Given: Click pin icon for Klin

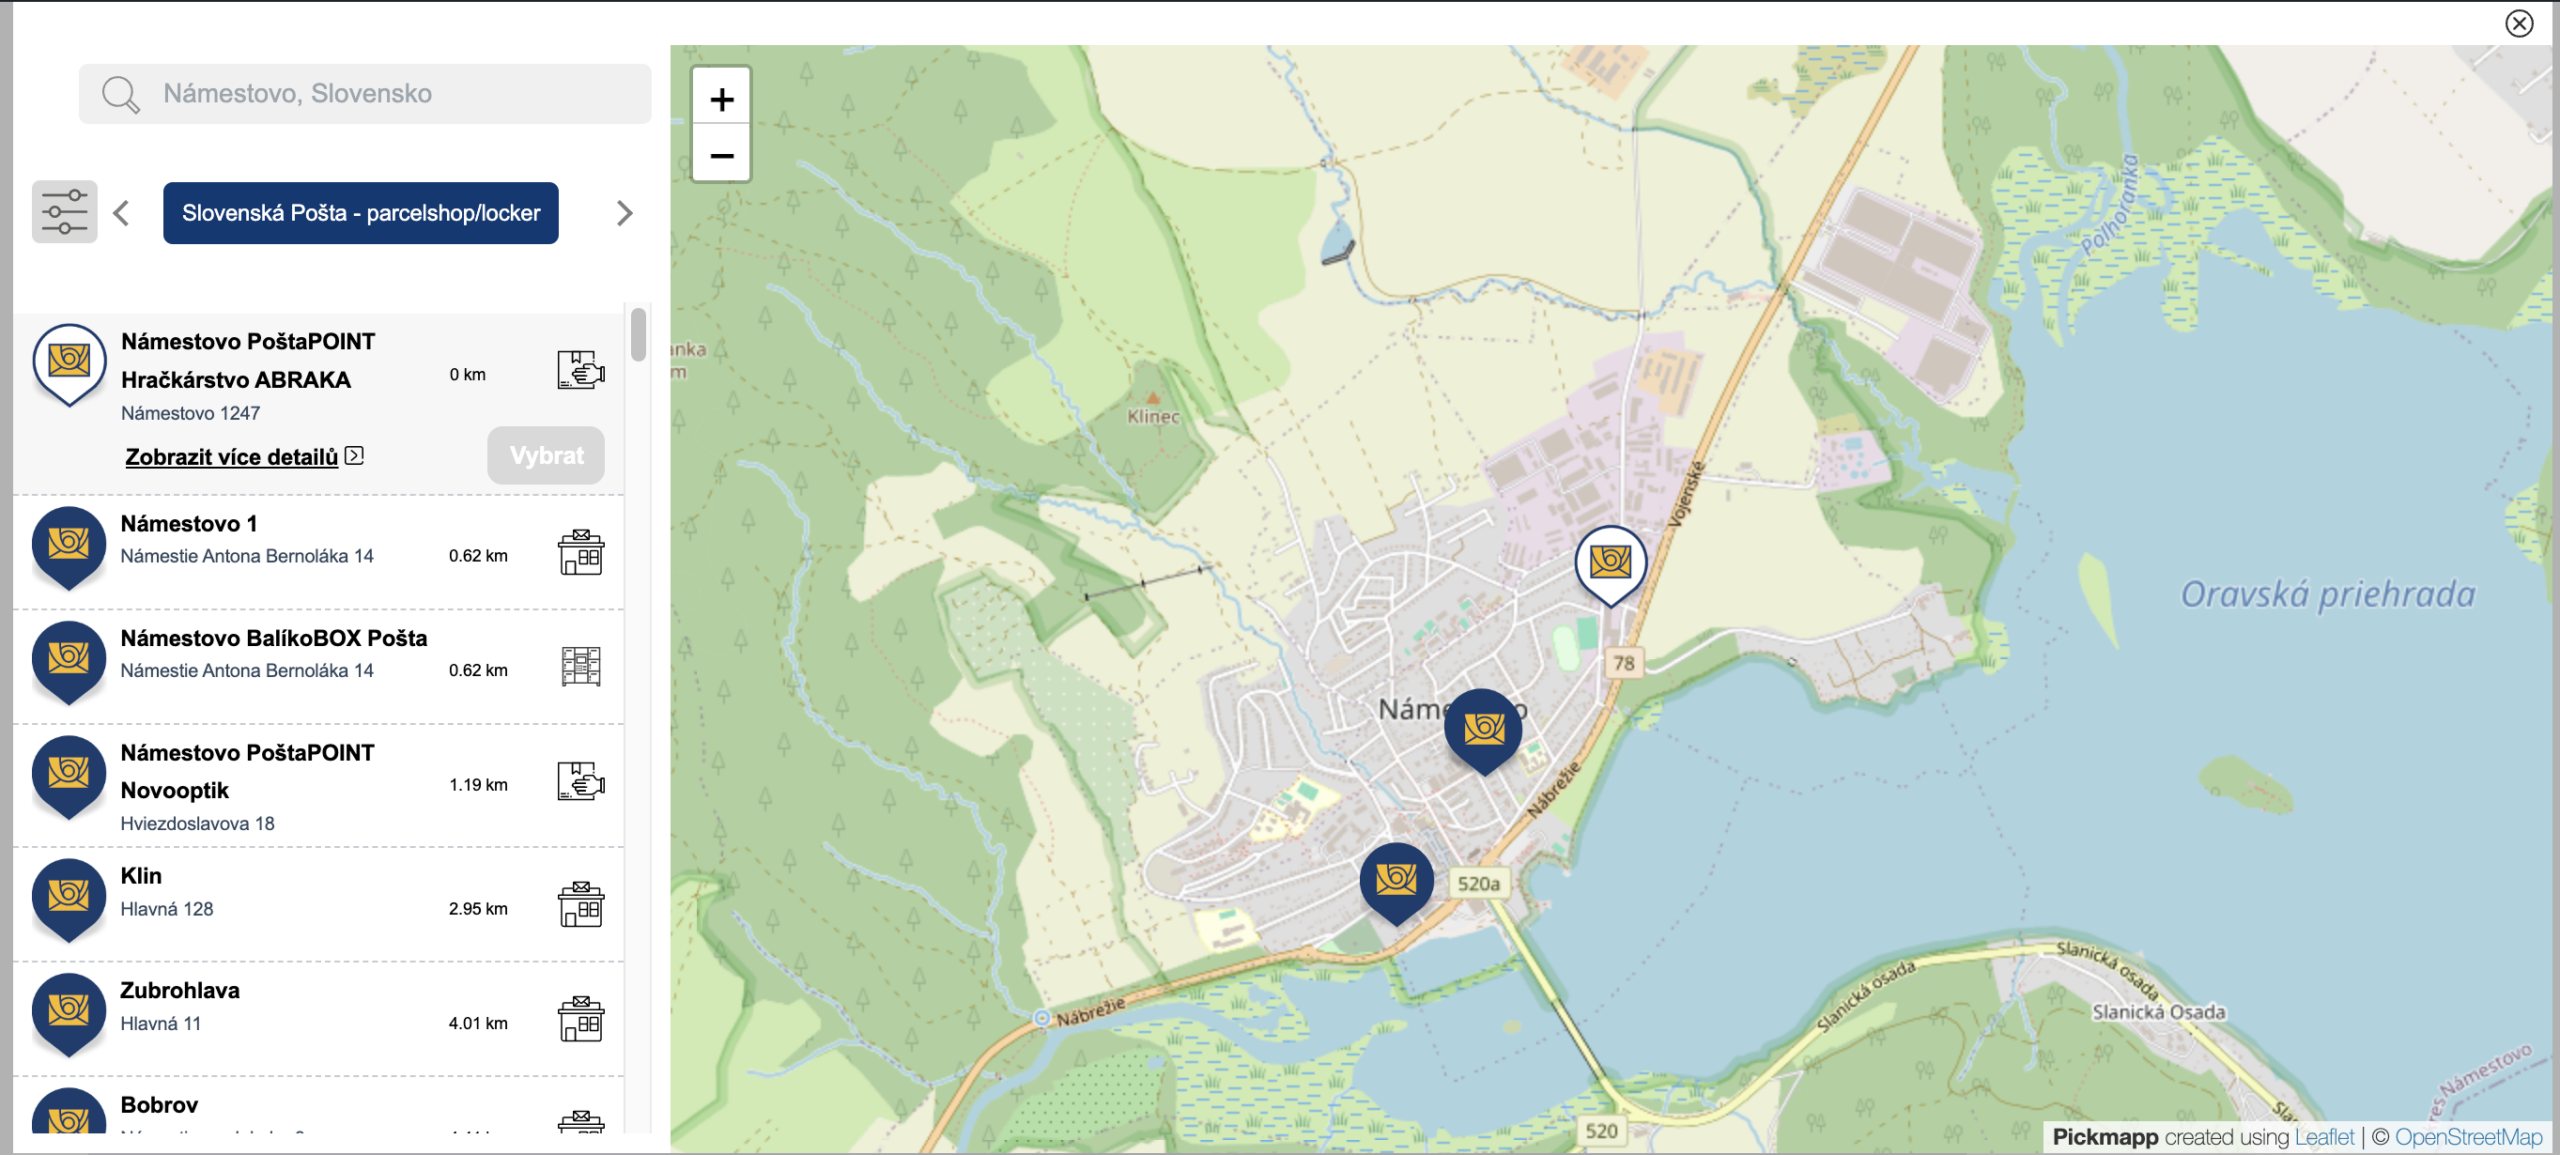Looking at the screenshot, I should click(69, 900).
